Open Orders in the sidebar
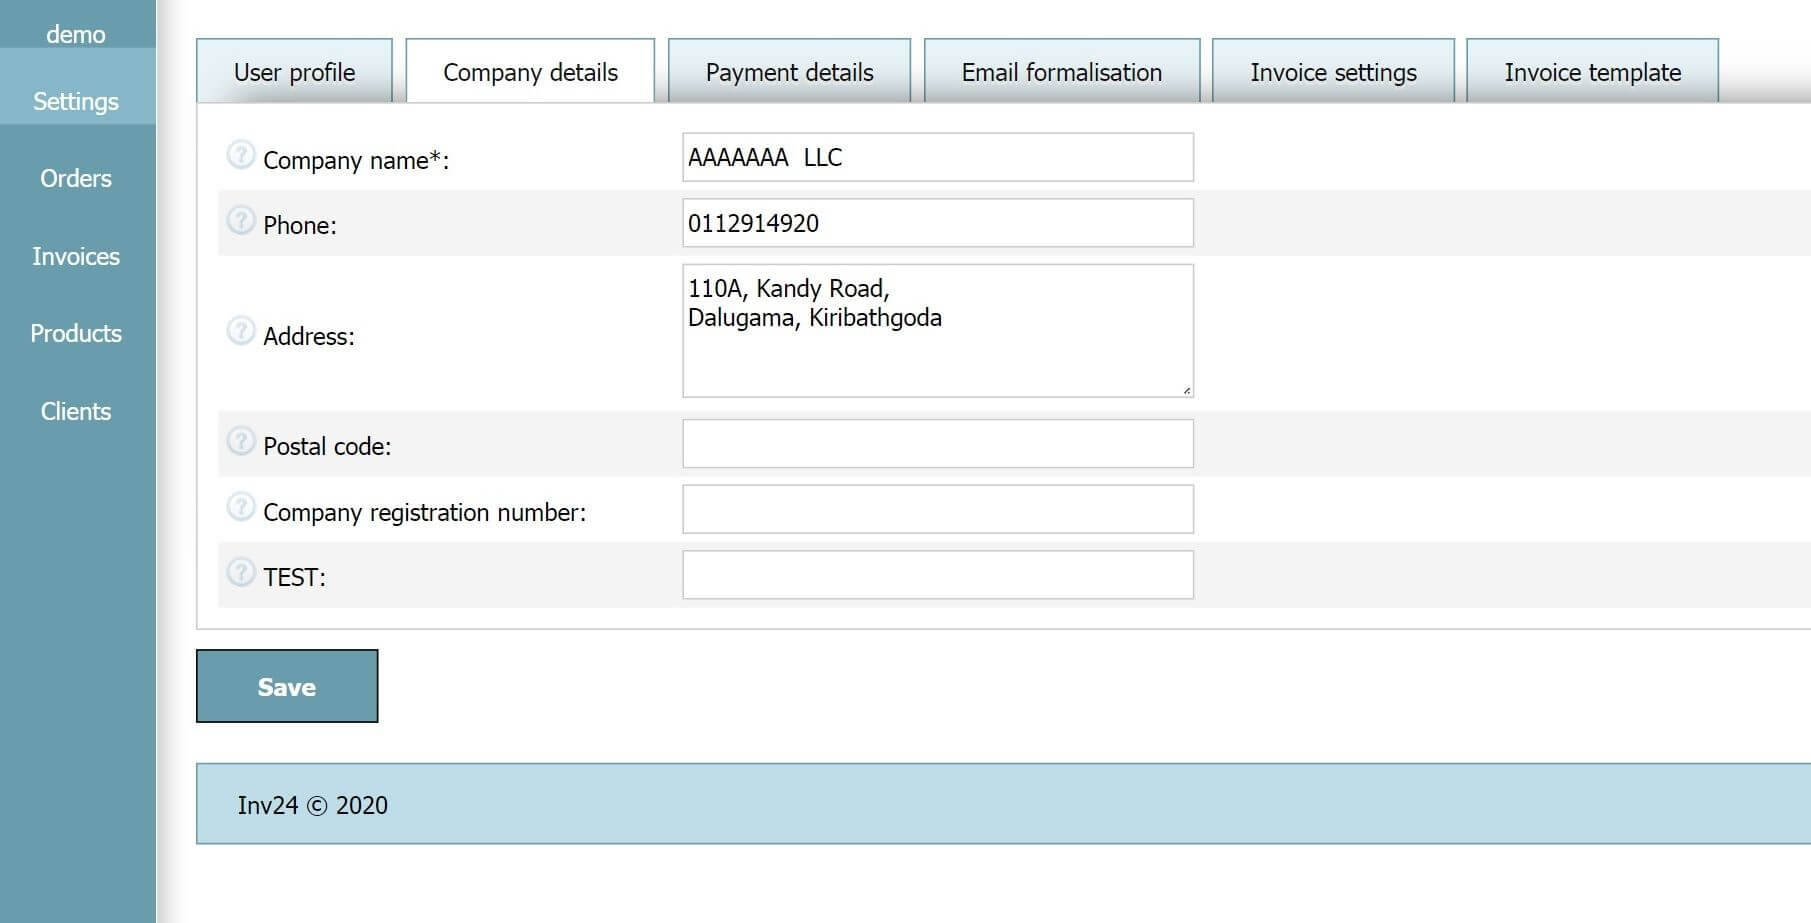The width and height of the screenshot is (1811, 923). pos(76,178)
